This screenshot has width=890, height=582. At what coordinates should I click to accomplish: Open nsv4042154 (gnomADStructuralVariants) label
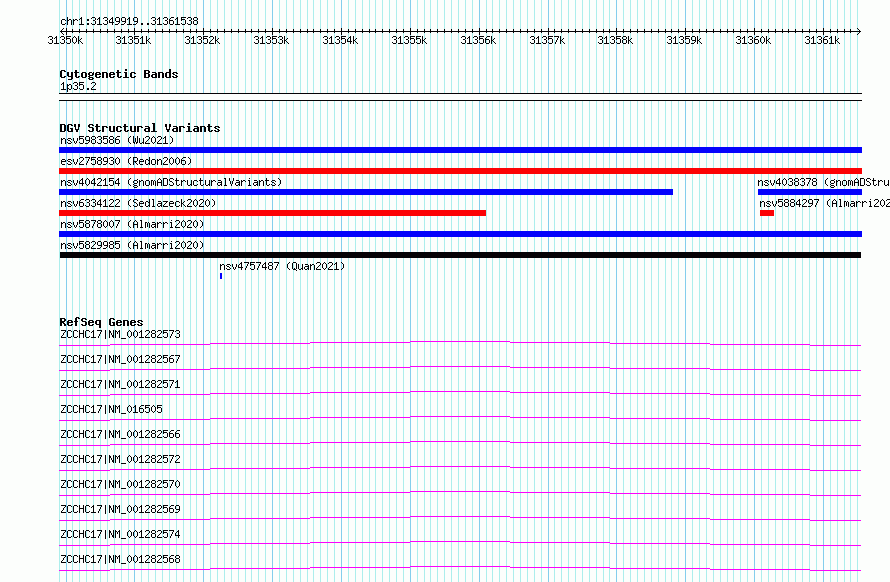coord(171,182)
